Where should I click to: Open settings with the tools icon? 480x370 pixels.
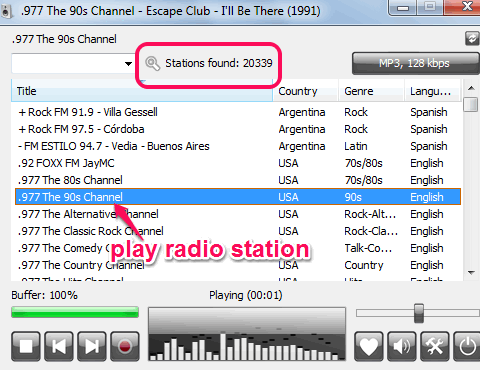point(435,346)
